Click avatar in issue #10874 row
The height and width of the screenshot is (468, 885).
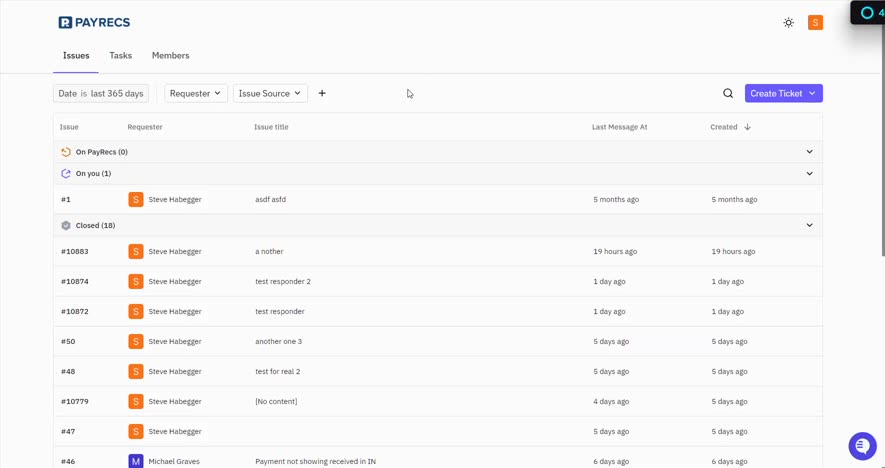point(135,281)
